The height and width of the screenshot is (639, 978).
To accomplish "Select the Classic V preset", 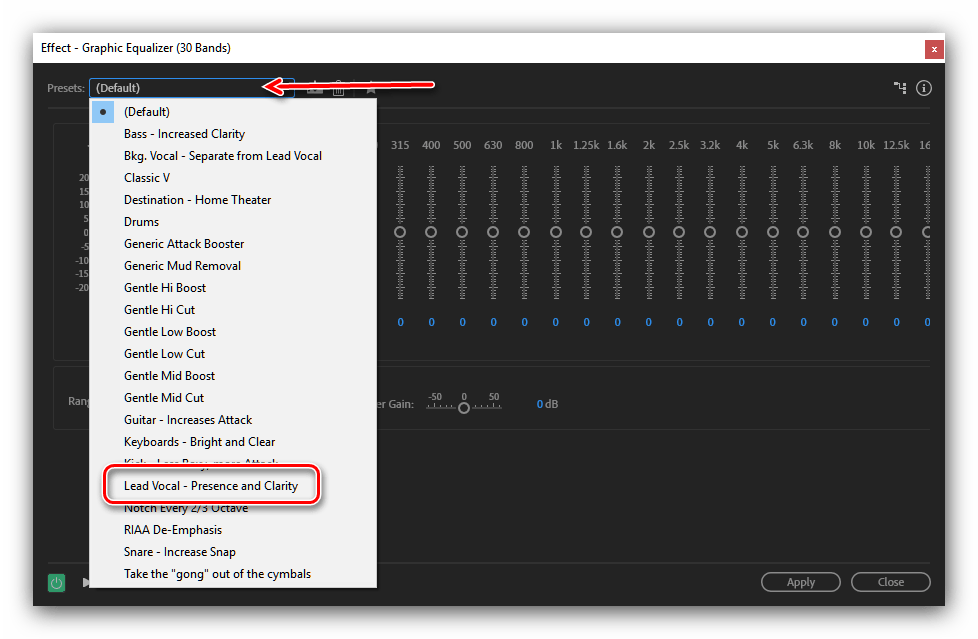I will click(x=234, y=178).
